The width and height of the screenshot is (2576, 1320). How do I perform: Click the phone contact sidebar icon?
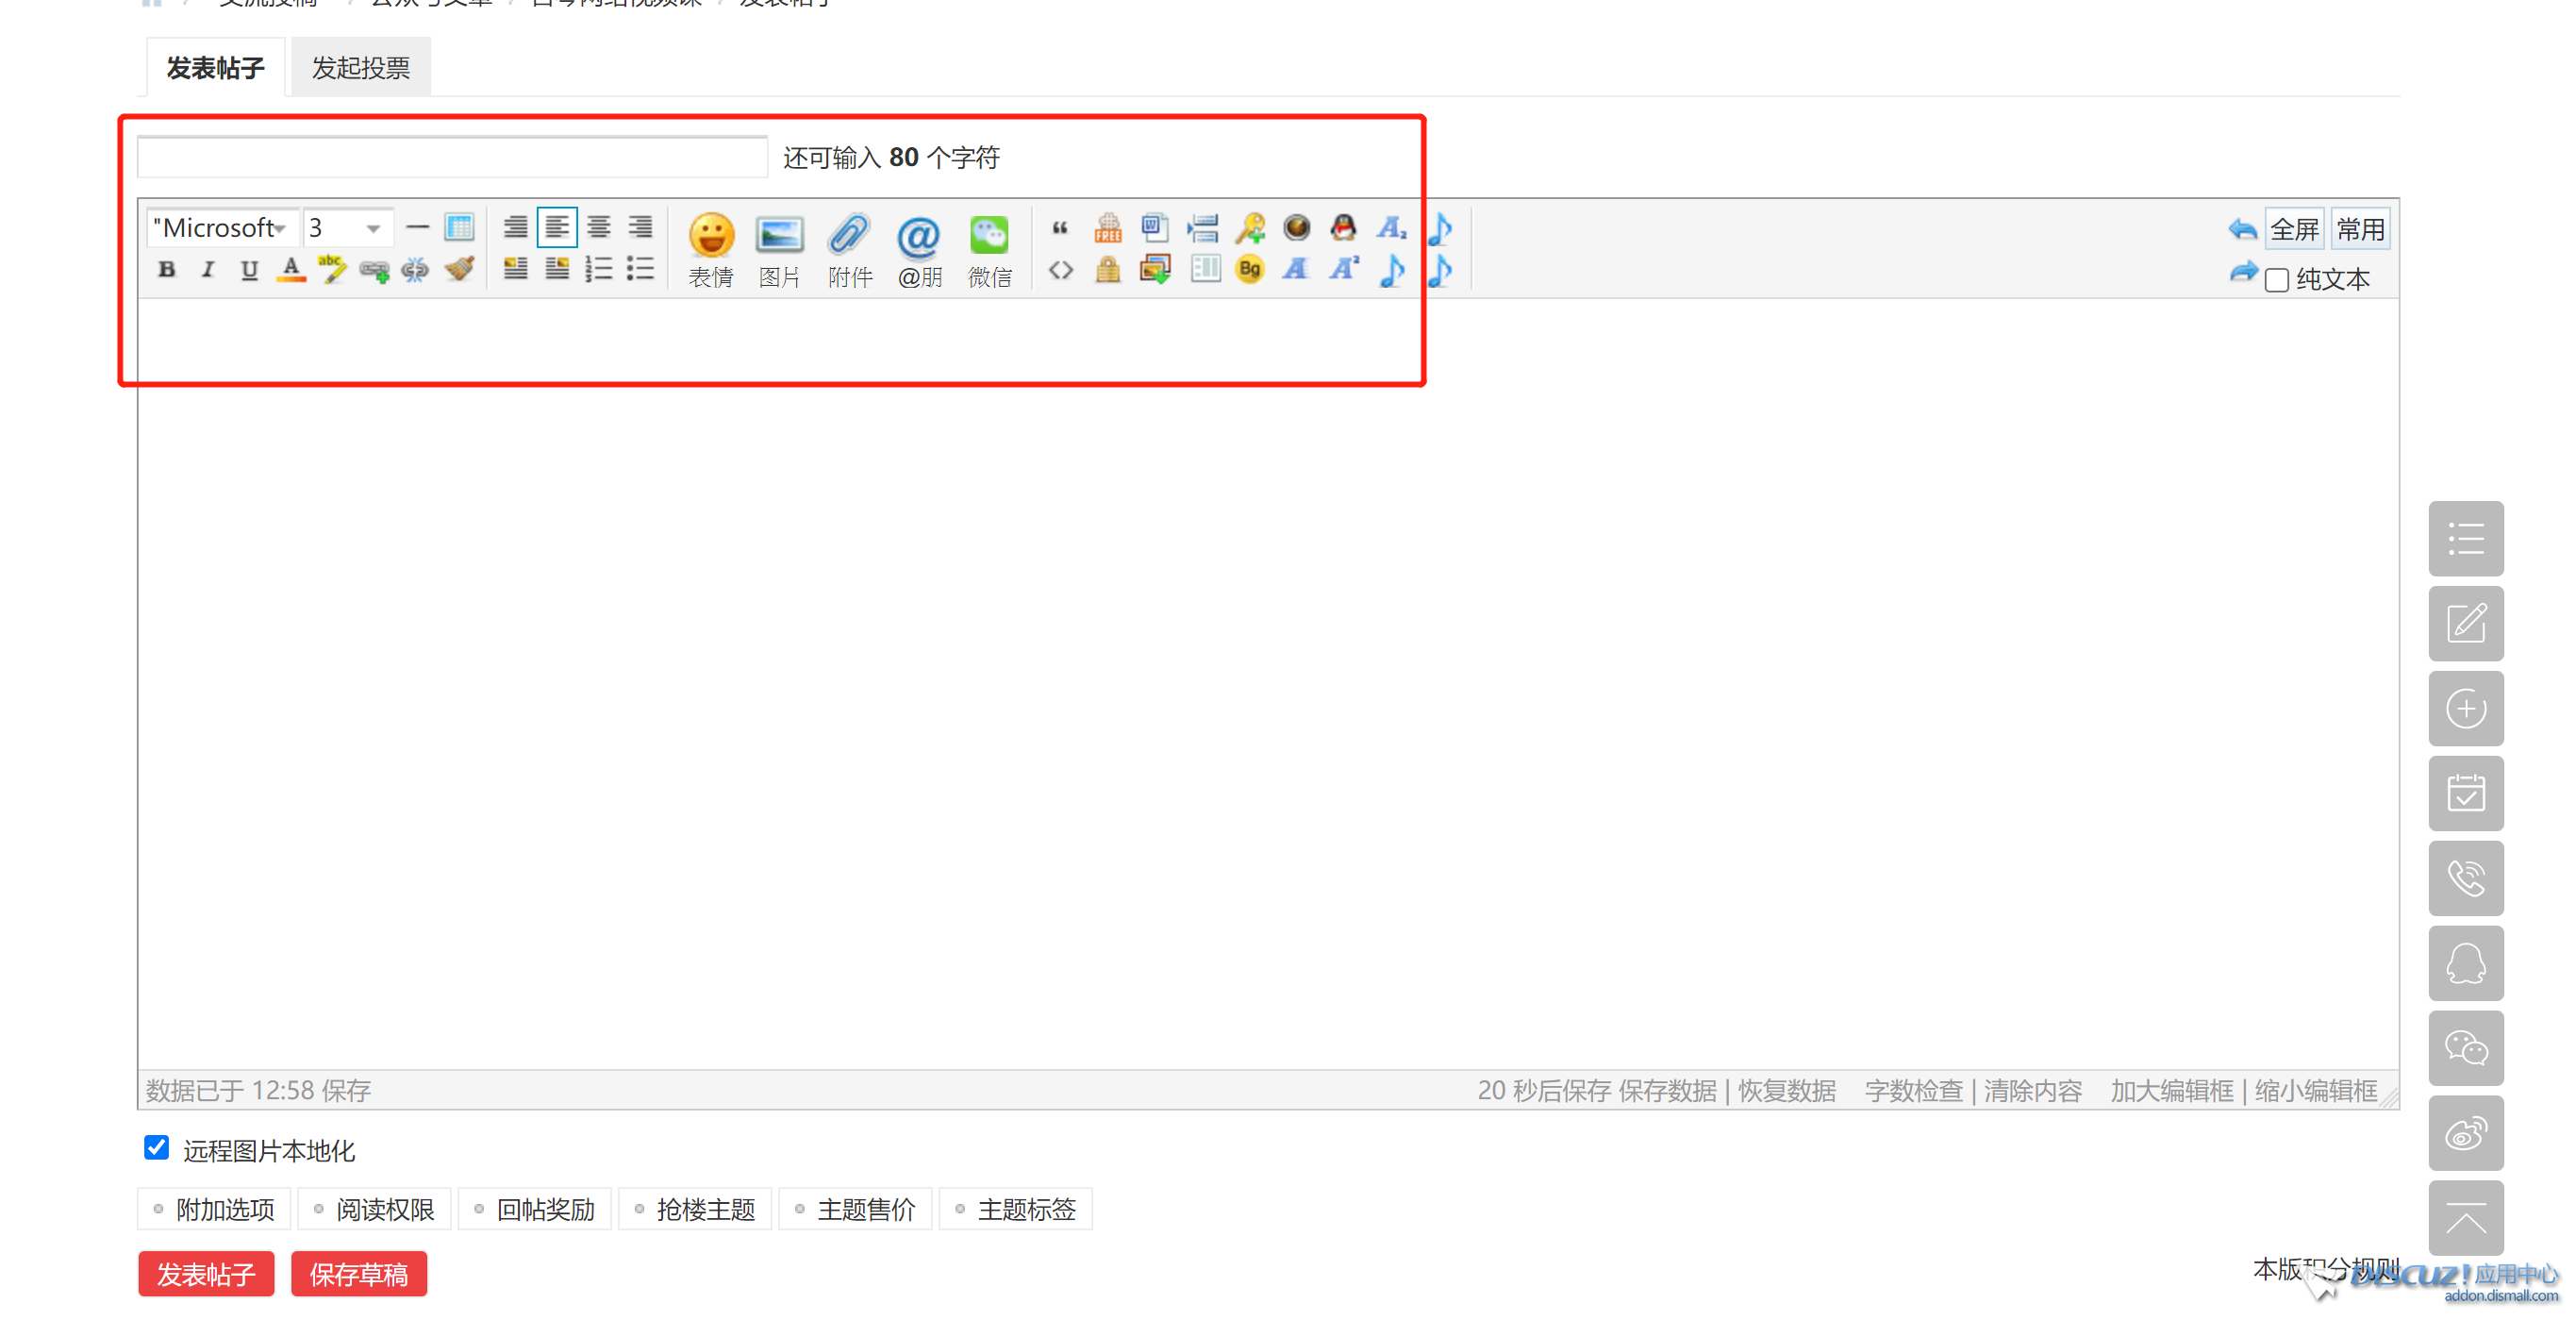pyautogui.click(x=2465, y=878)
